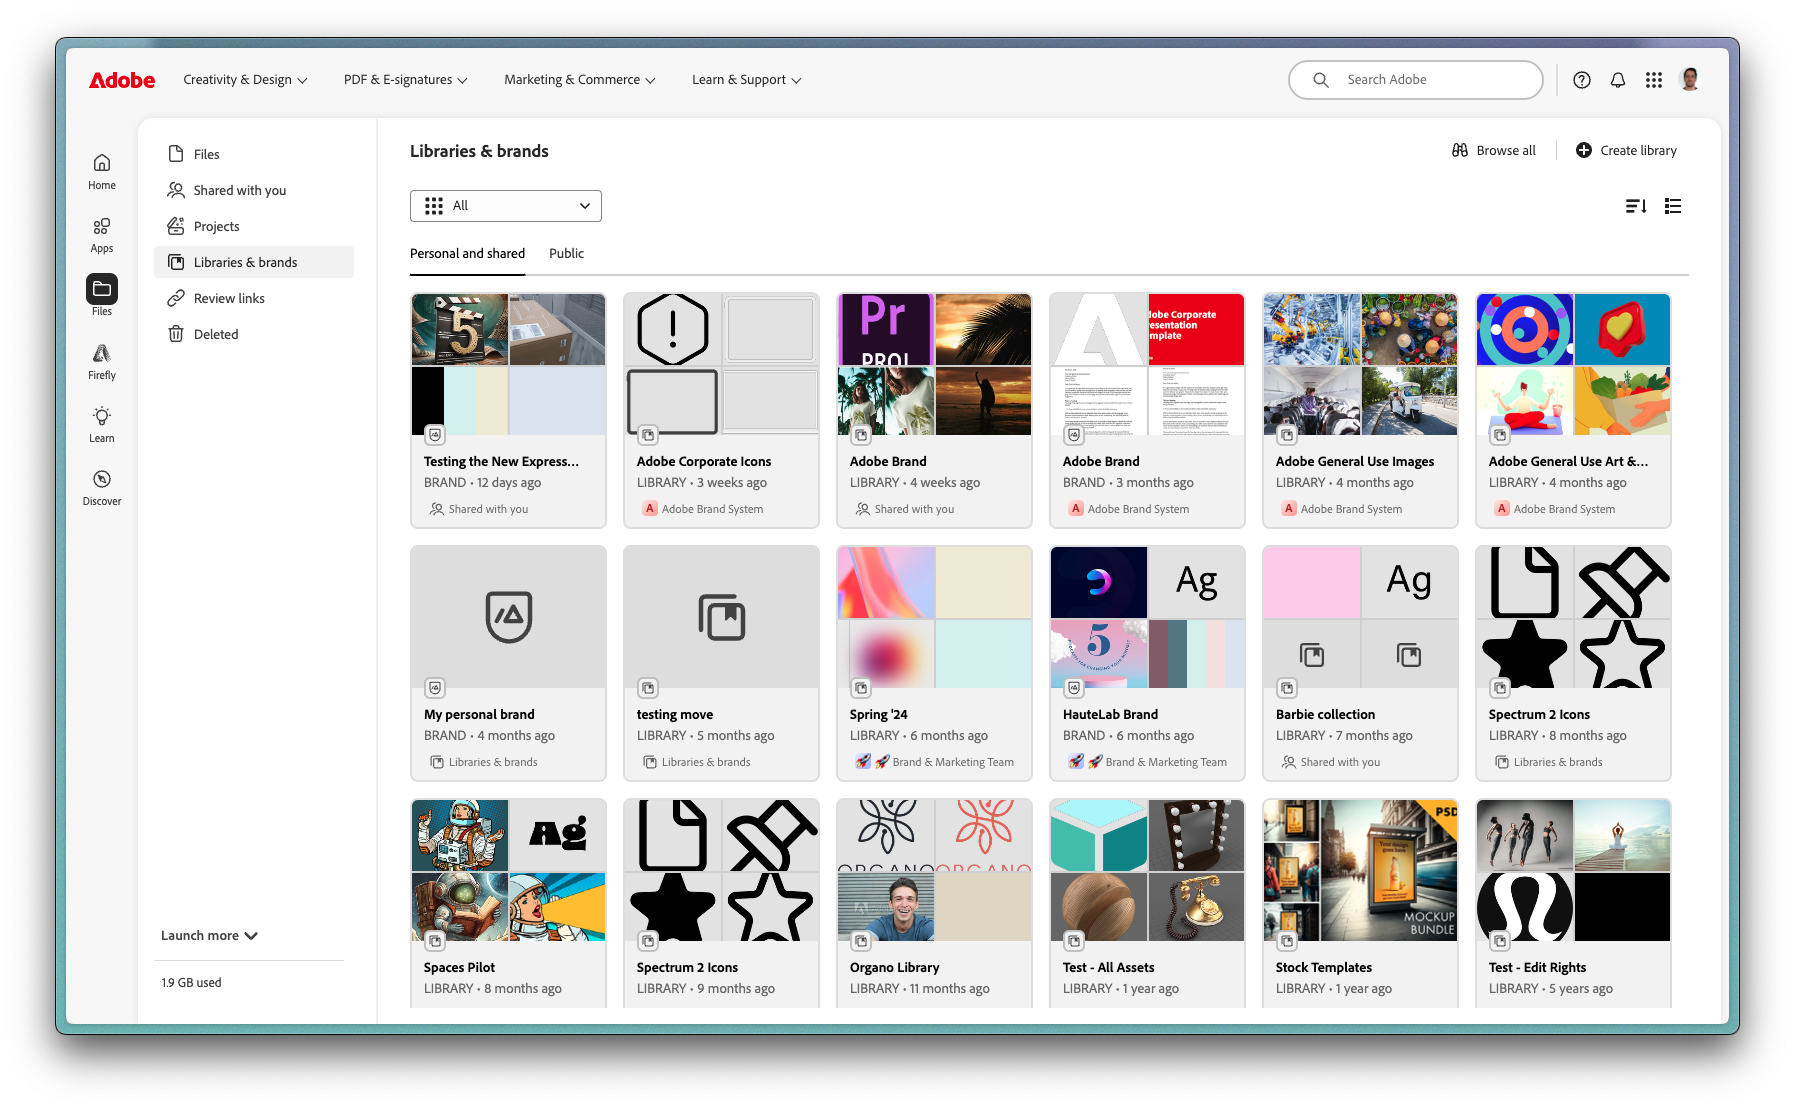Screen dimensions: 1795x1108
Task: Click the library icon on testing move thumbnail
Action: pyautogui.click(x=721, y=617)
